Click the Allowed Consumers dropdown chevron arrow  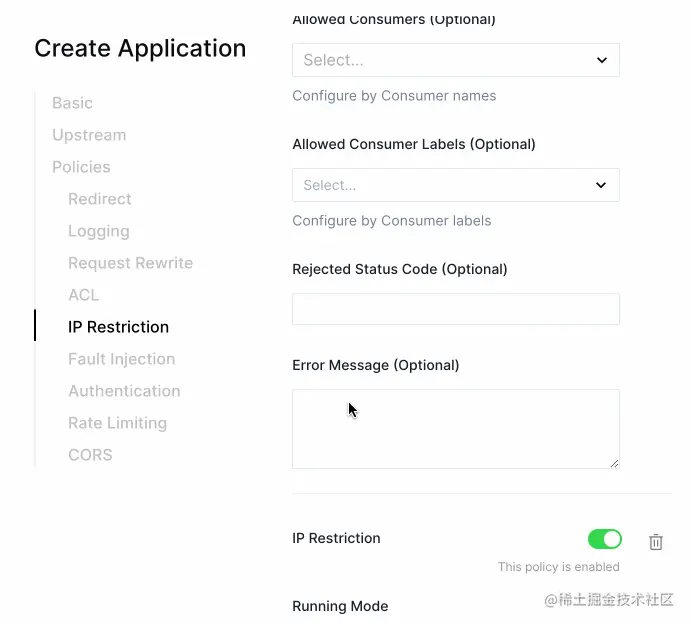[x=602, y=60]
